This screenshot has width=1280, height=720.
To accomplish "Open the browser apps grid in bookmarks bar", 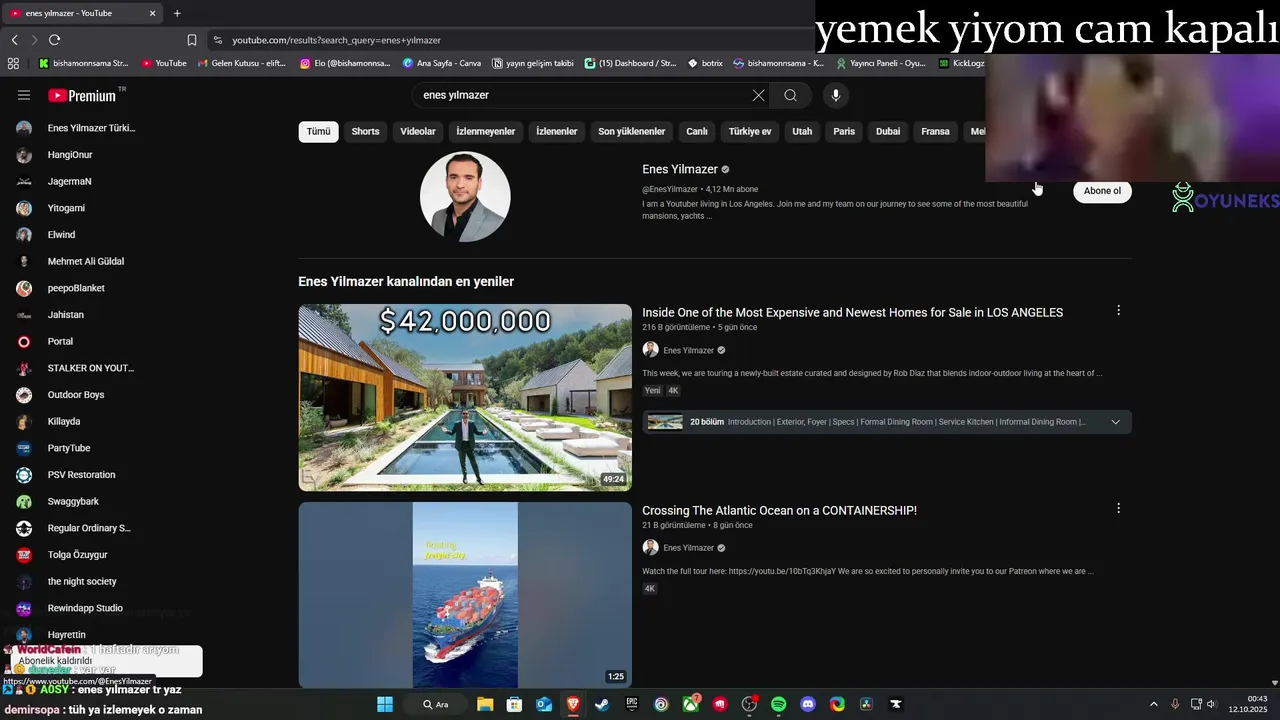I will pos(13,63).
